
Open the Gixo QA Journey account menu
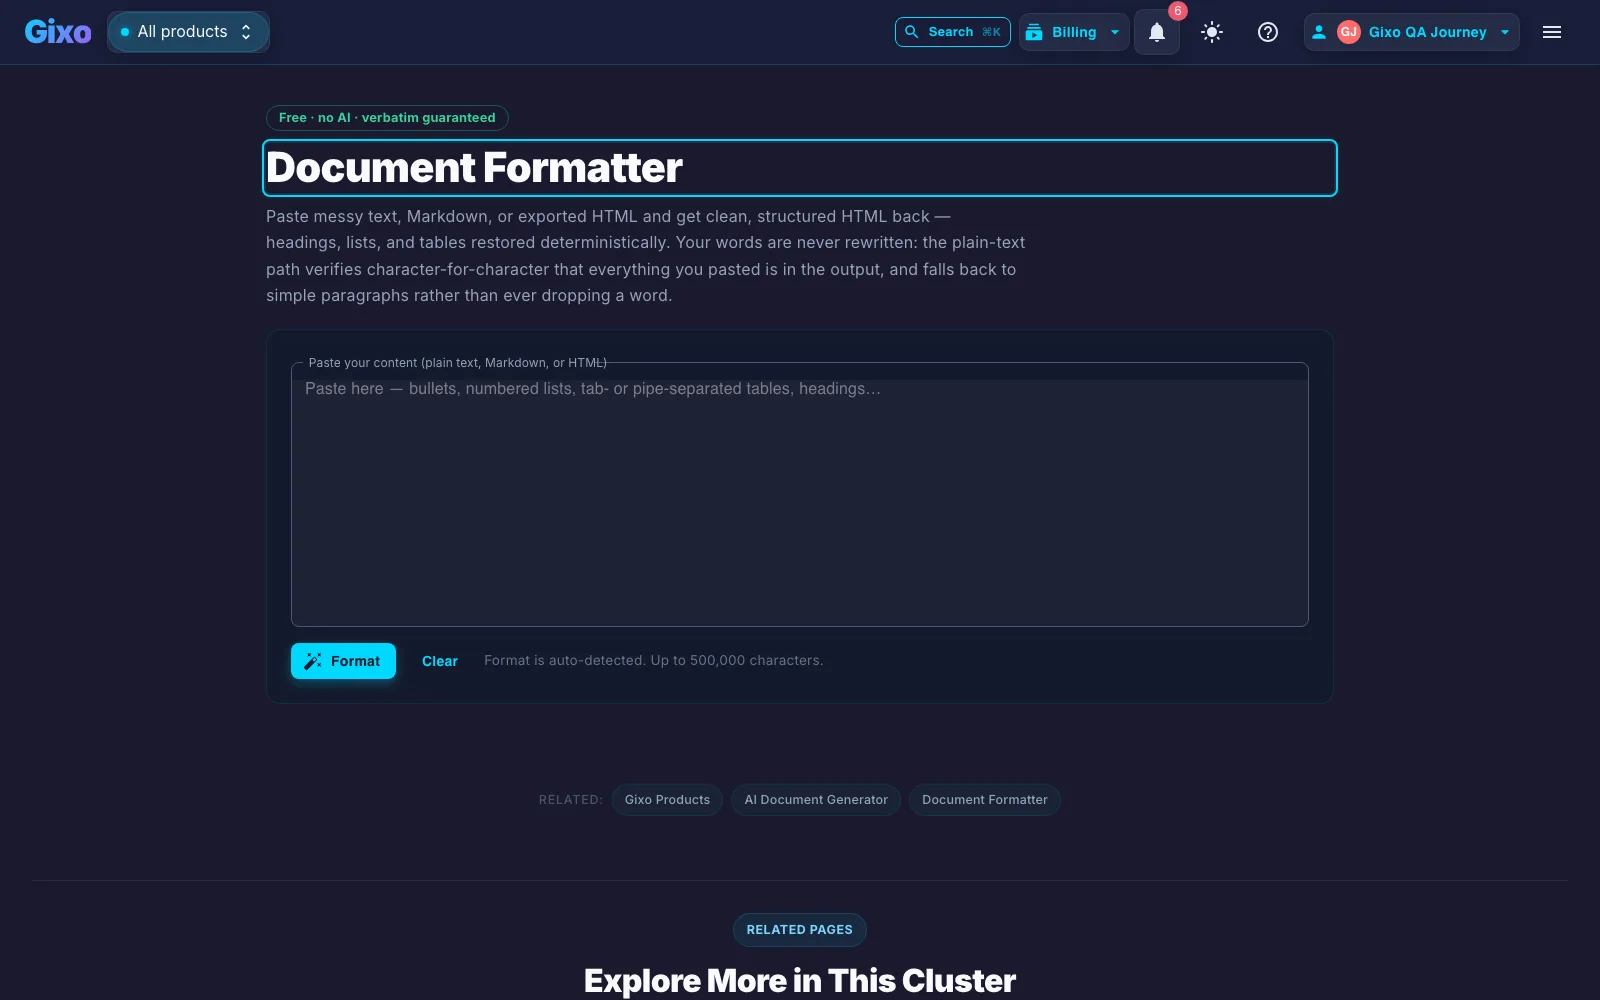point(1411,32)
